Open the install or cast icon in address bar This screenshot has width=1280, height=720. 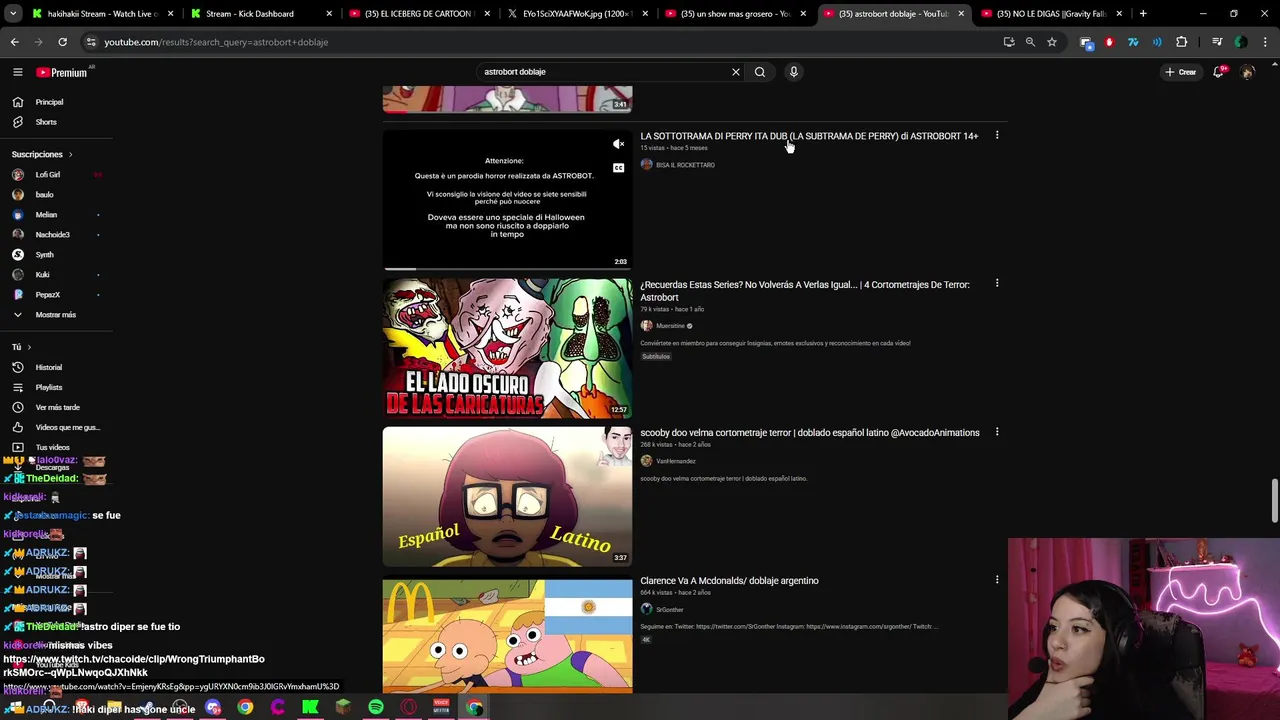point(1008,42)
